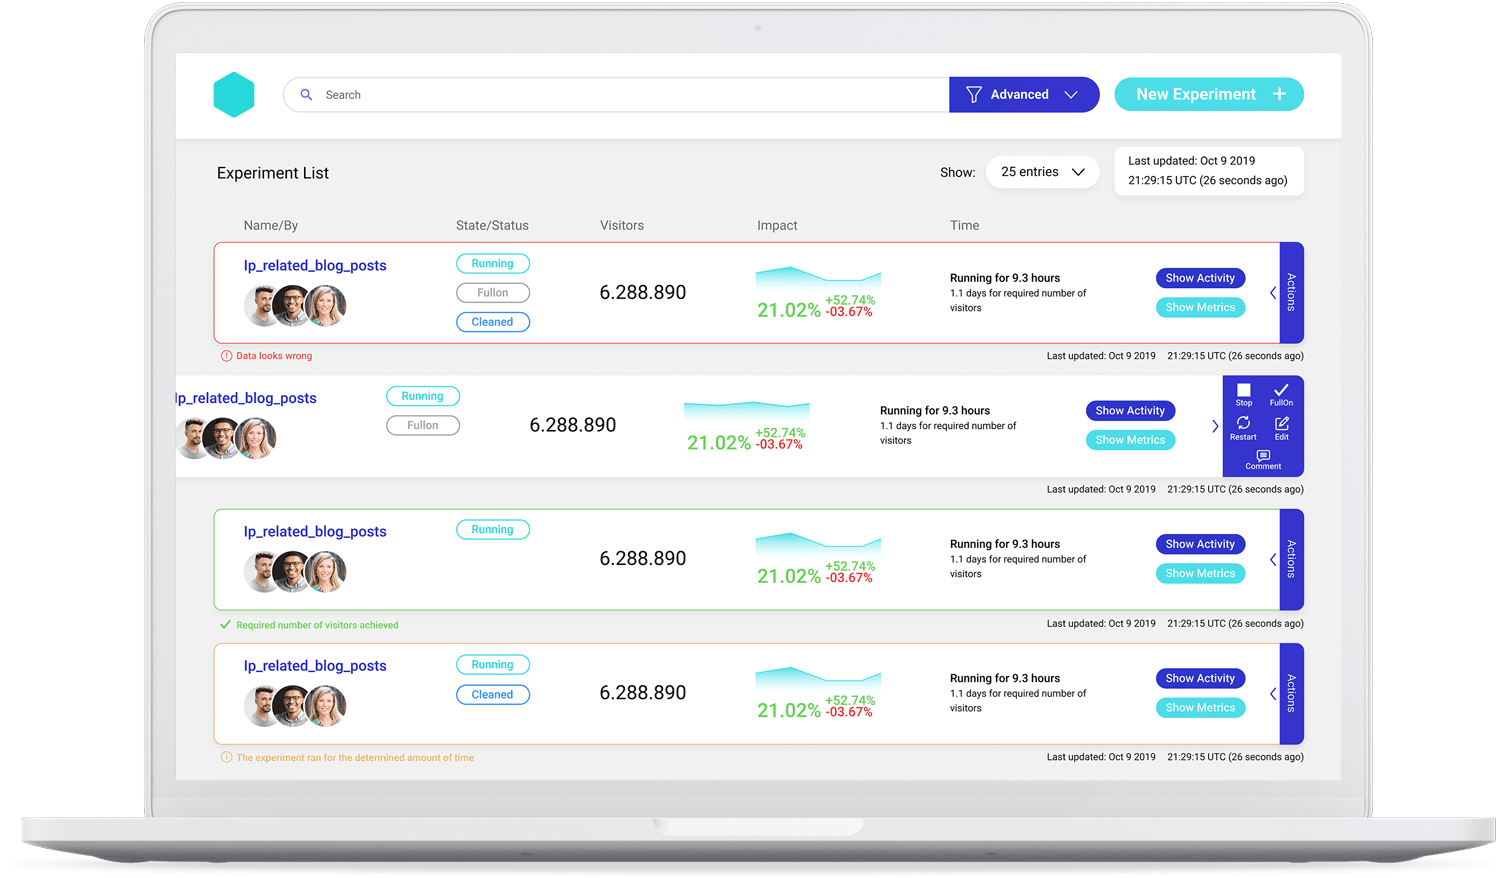This screenshot has width=1500, height=878.
Task: Toggle the Running tag in last experiment
Action: (493, 665)
